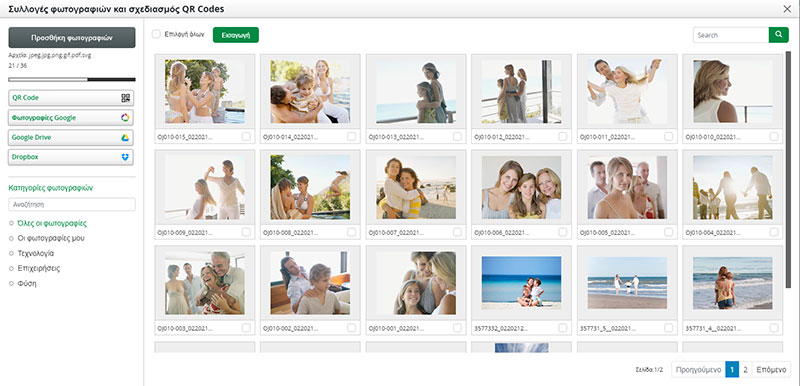Select thumbnail Oj010-012 by the railing
The width and height of the screenshot is (800, 386).
(x=521, y=91)
